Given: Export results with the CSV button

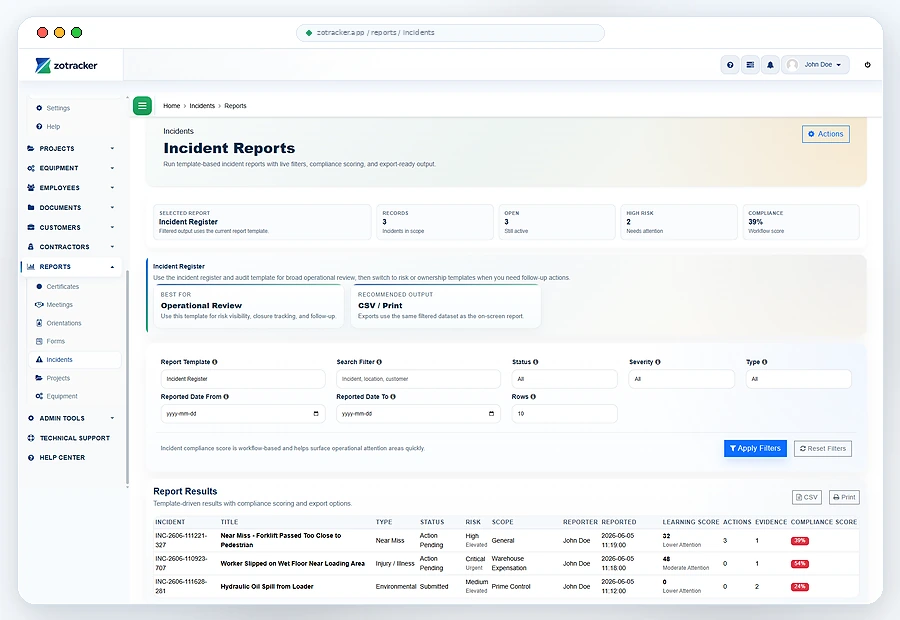Looking at the screenshot, I should [807, 497].
